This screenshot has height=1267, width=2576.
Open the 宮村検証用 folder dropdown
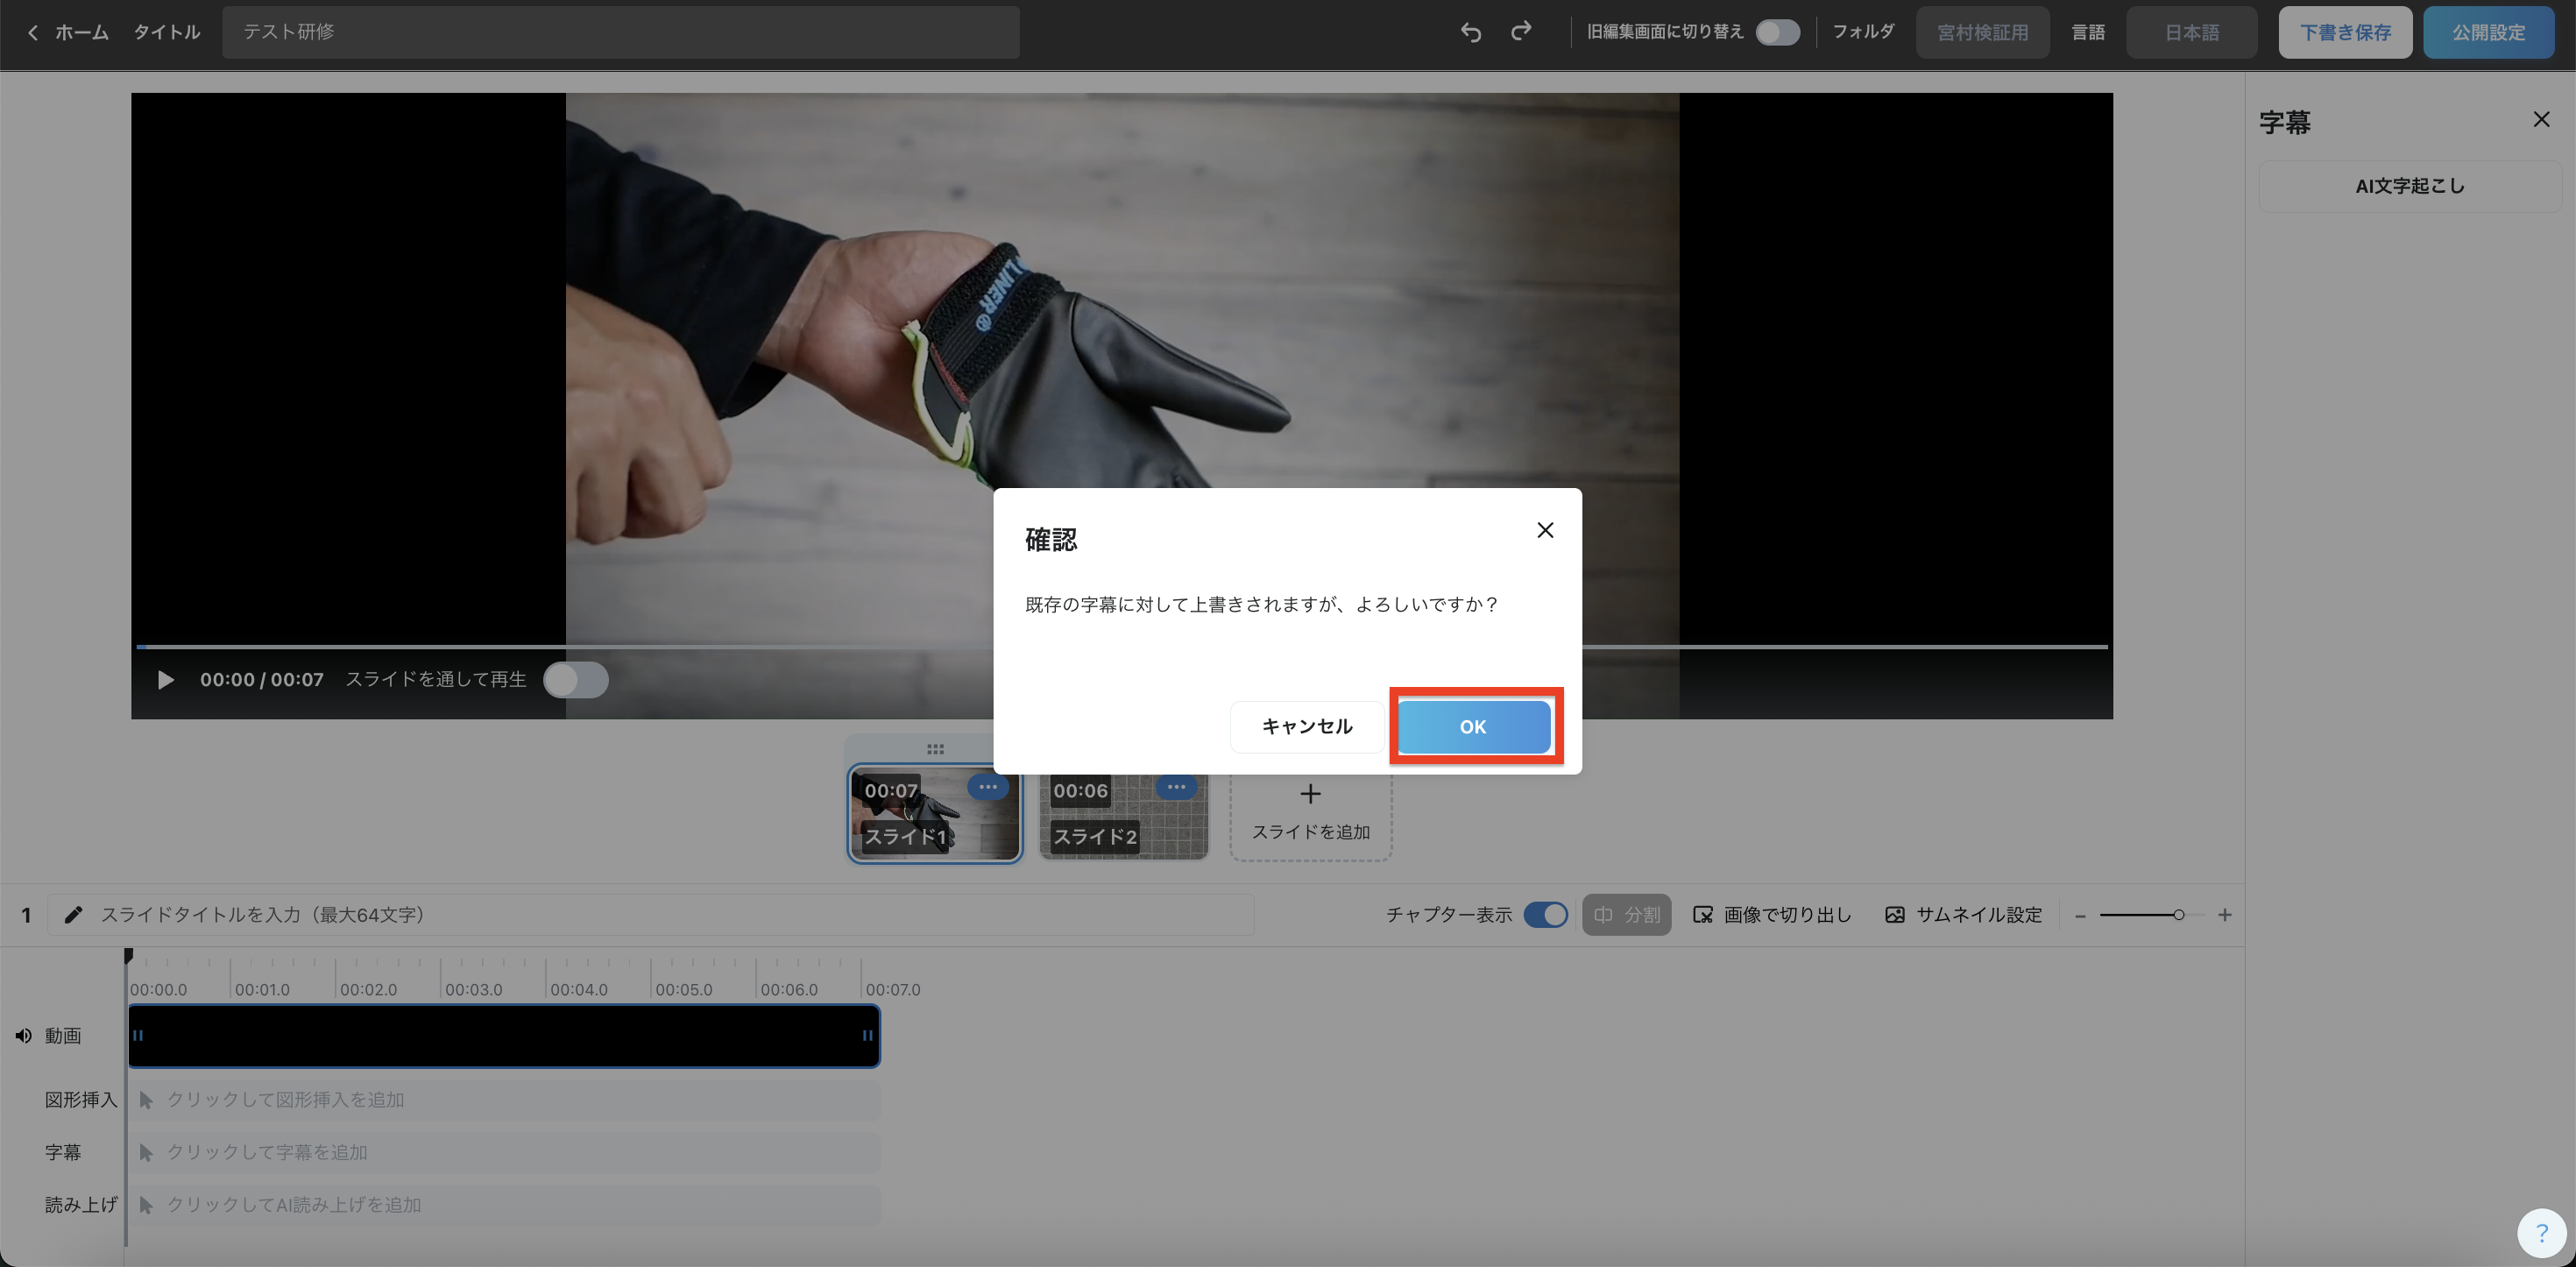[x=1982, y=32]
